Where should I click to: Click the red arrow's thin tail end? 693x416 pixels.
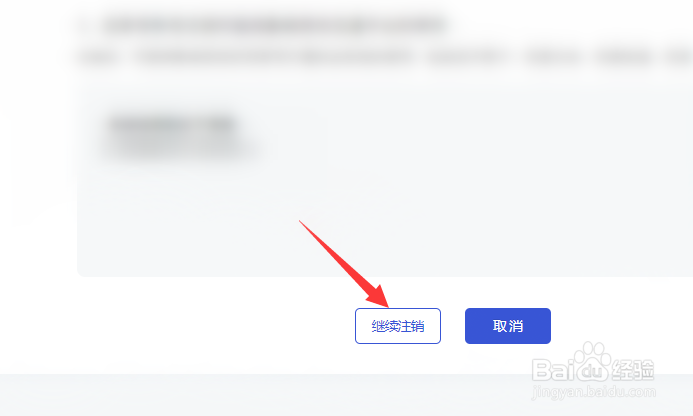click(301, 222)
